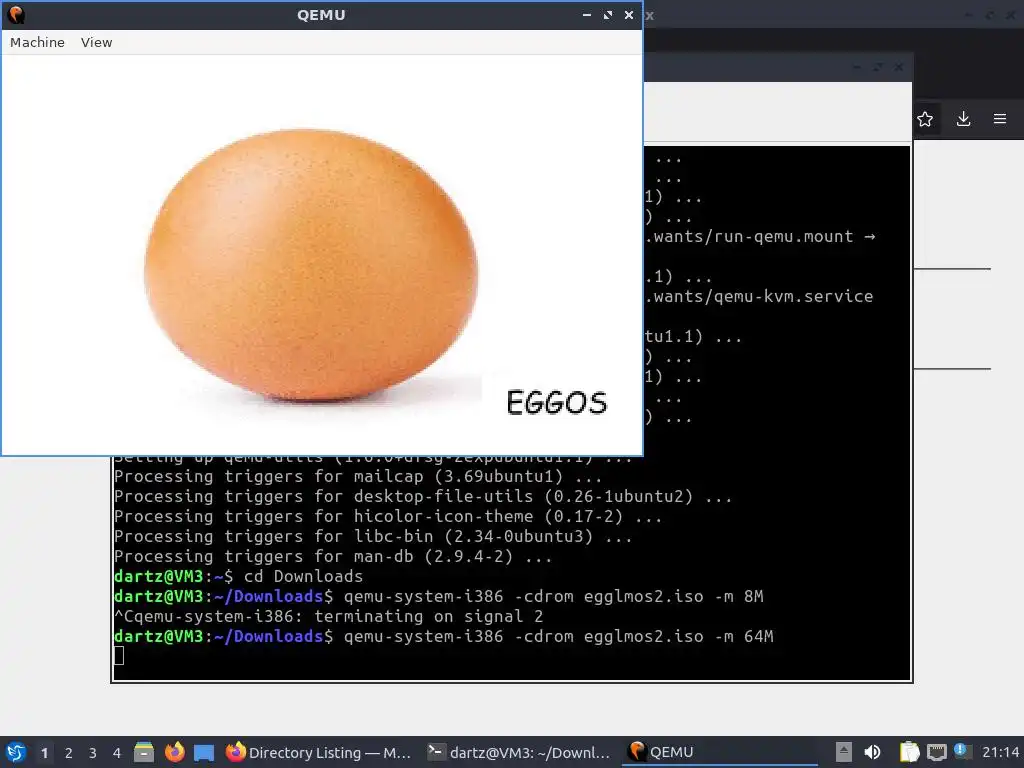This screenshot has height=768, width=1024.
Task: Click the EGGOS text in the QEMU display
Action: click(x=557, y=402)
